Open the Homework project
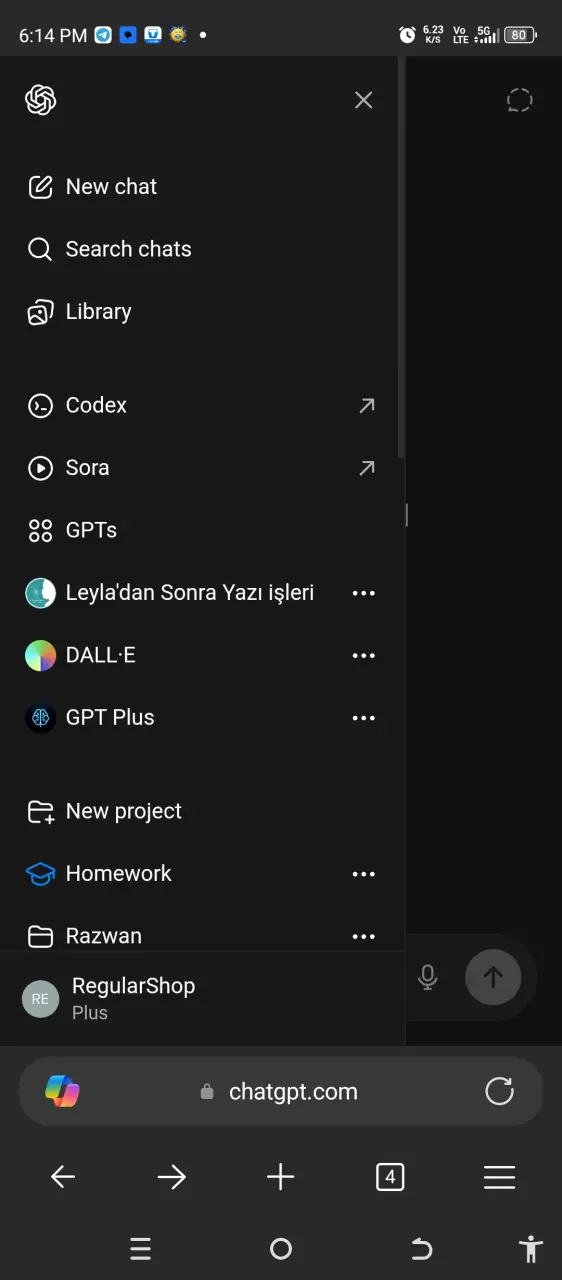Image resolution: width=562 pixels, height=1280 pixels. pyautogui.click(x=180, y=874)
